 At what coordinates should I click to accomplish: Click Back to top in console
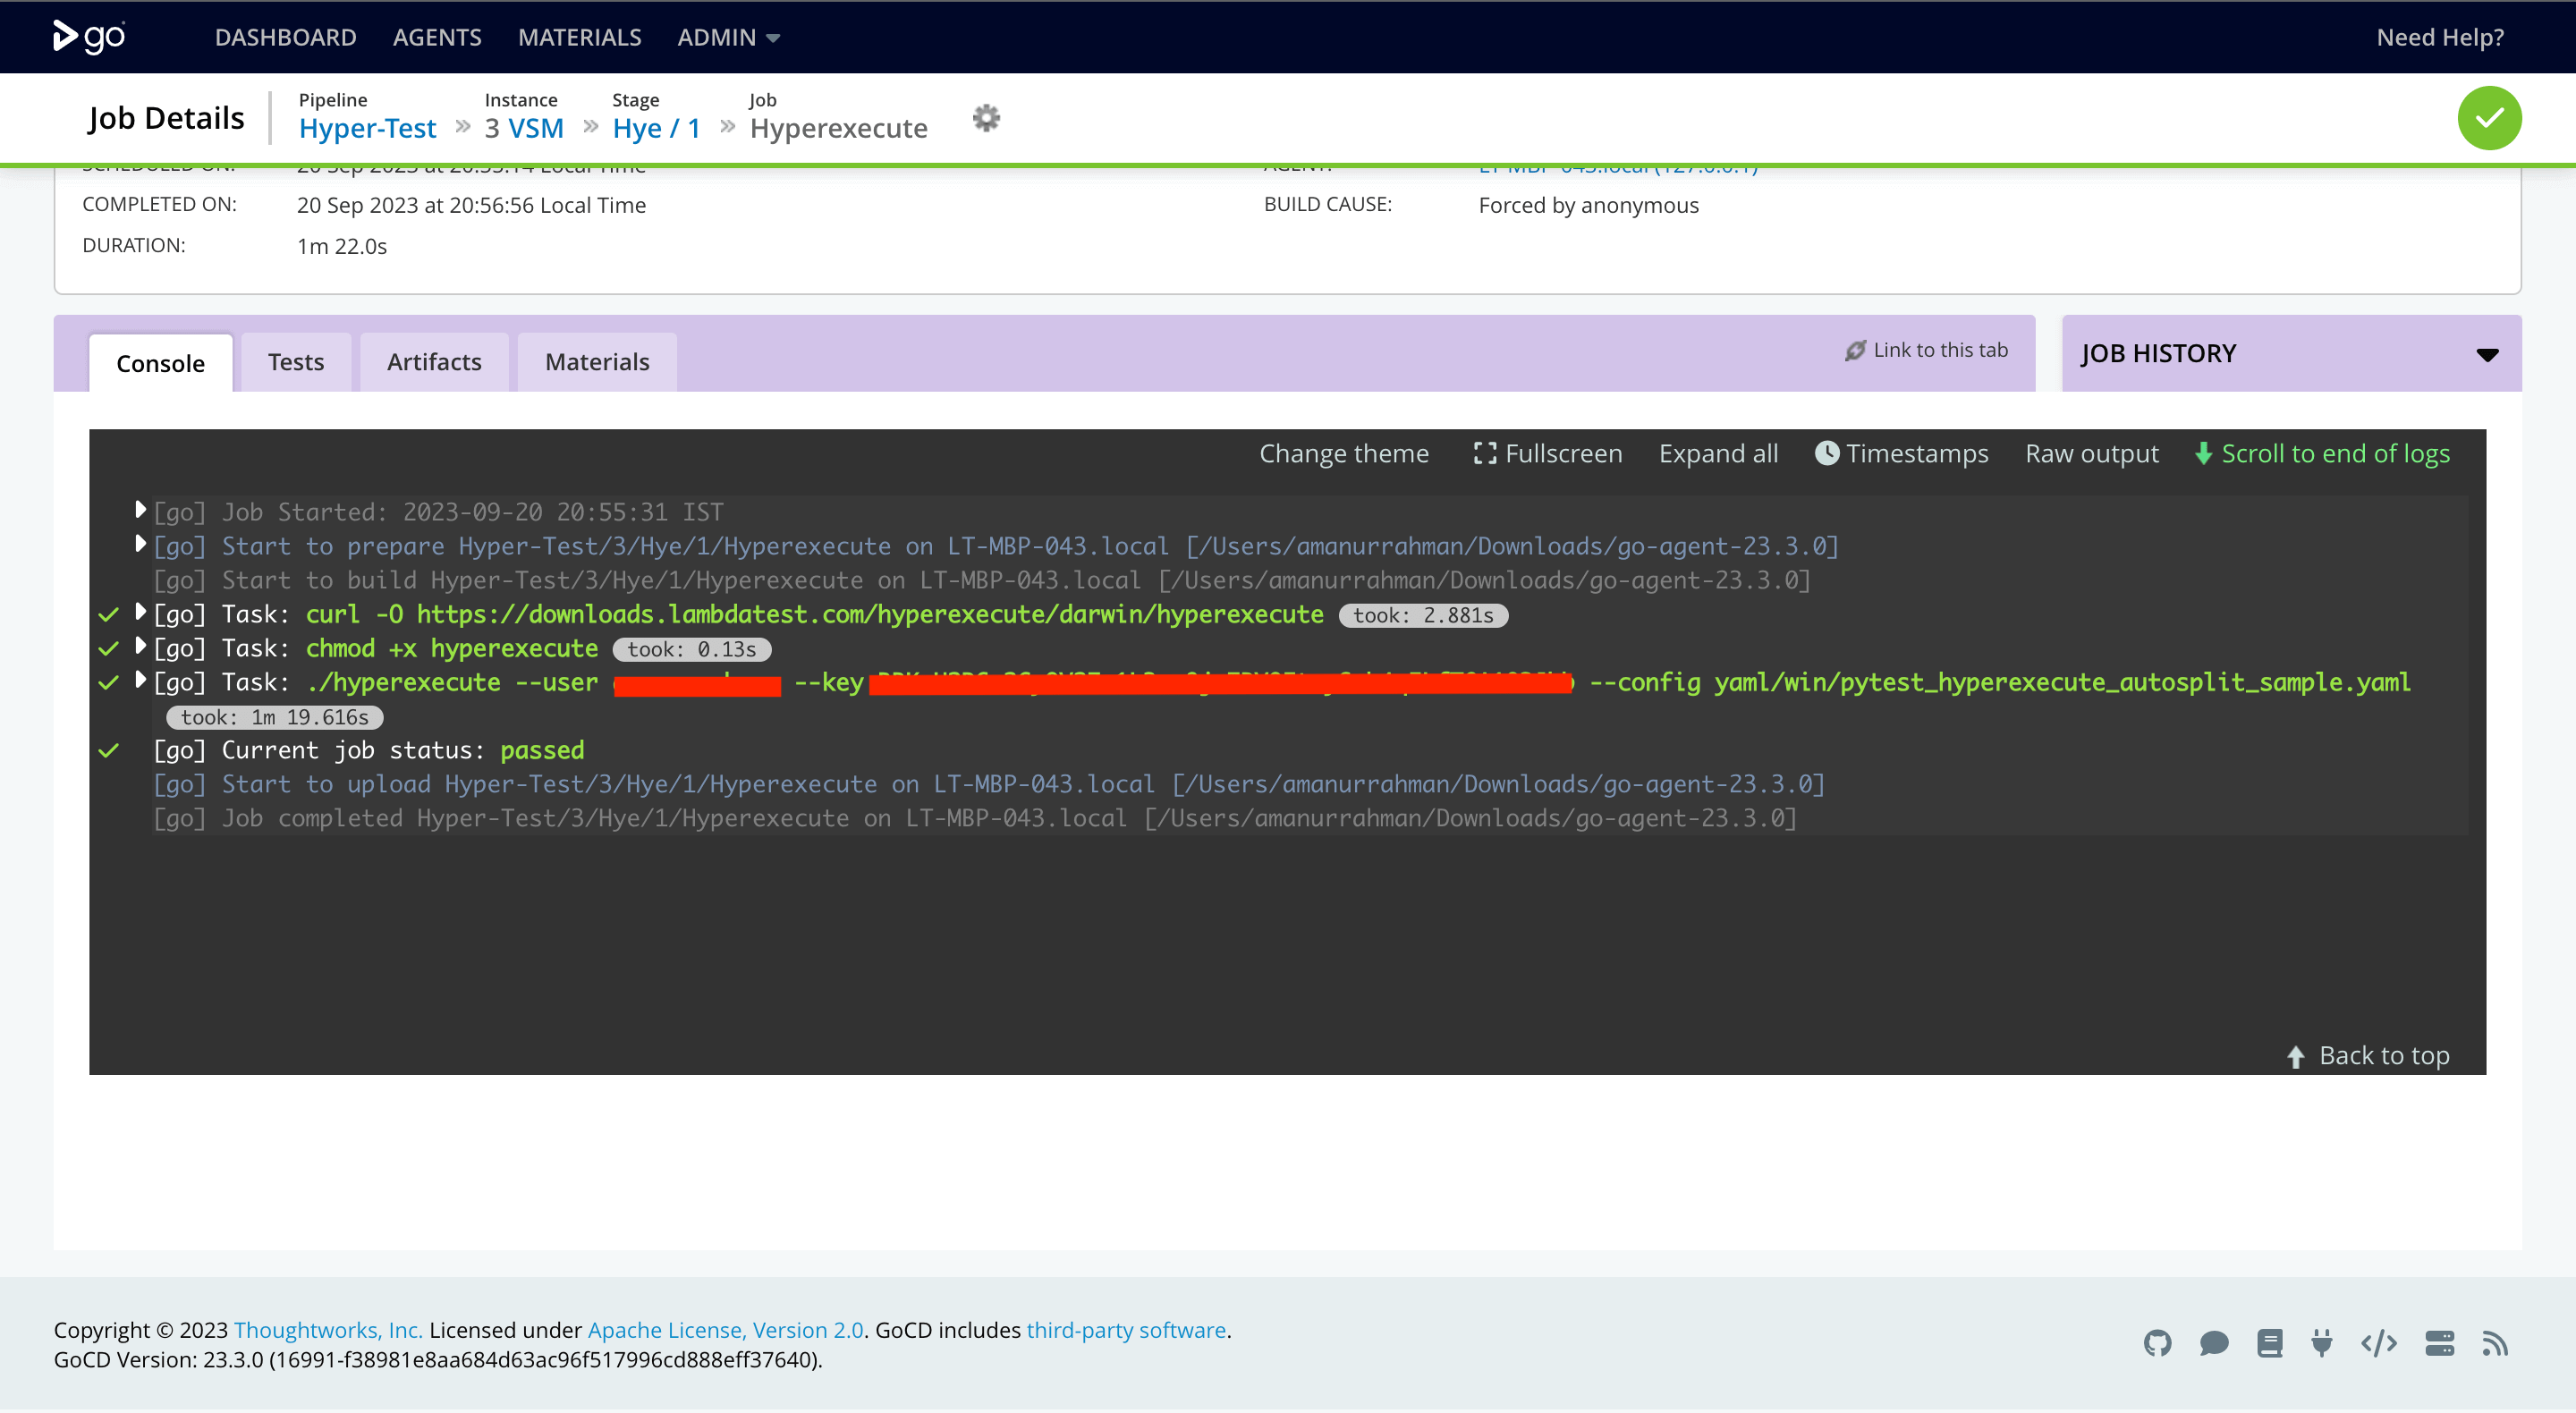point(2368,1055)
